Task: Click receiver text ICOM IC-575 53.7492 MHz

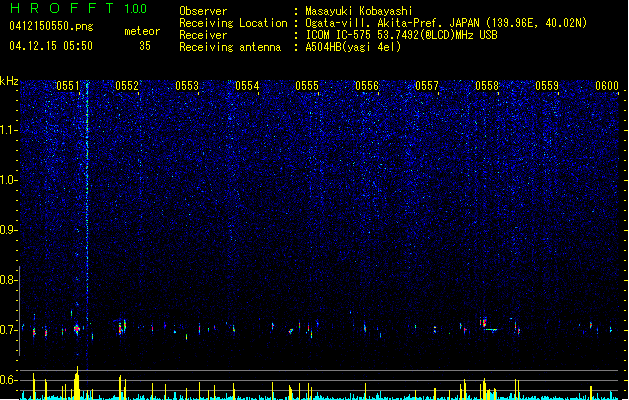Action: (x=402, y=35)
